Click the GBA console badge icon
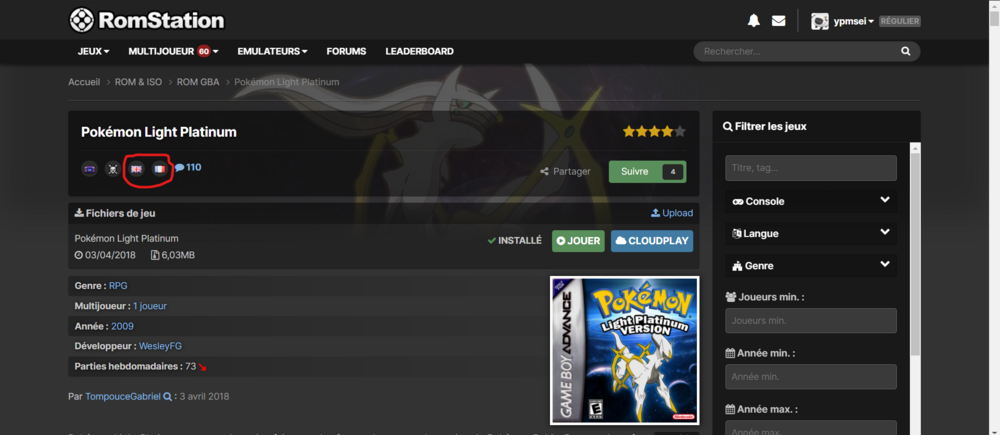Screen dimensions: 1000x435 coord(90,169)
